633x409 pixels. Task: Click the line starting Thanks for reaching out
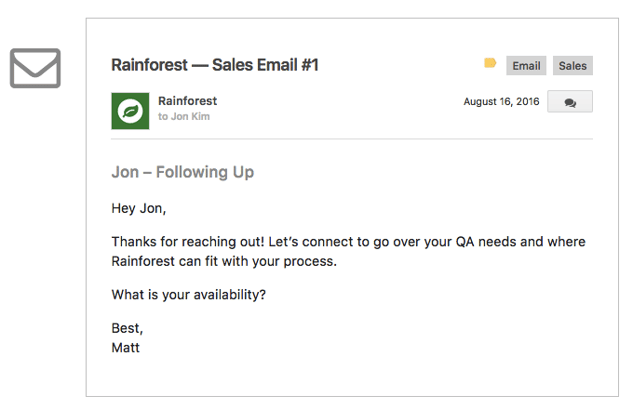pos(348,242)
